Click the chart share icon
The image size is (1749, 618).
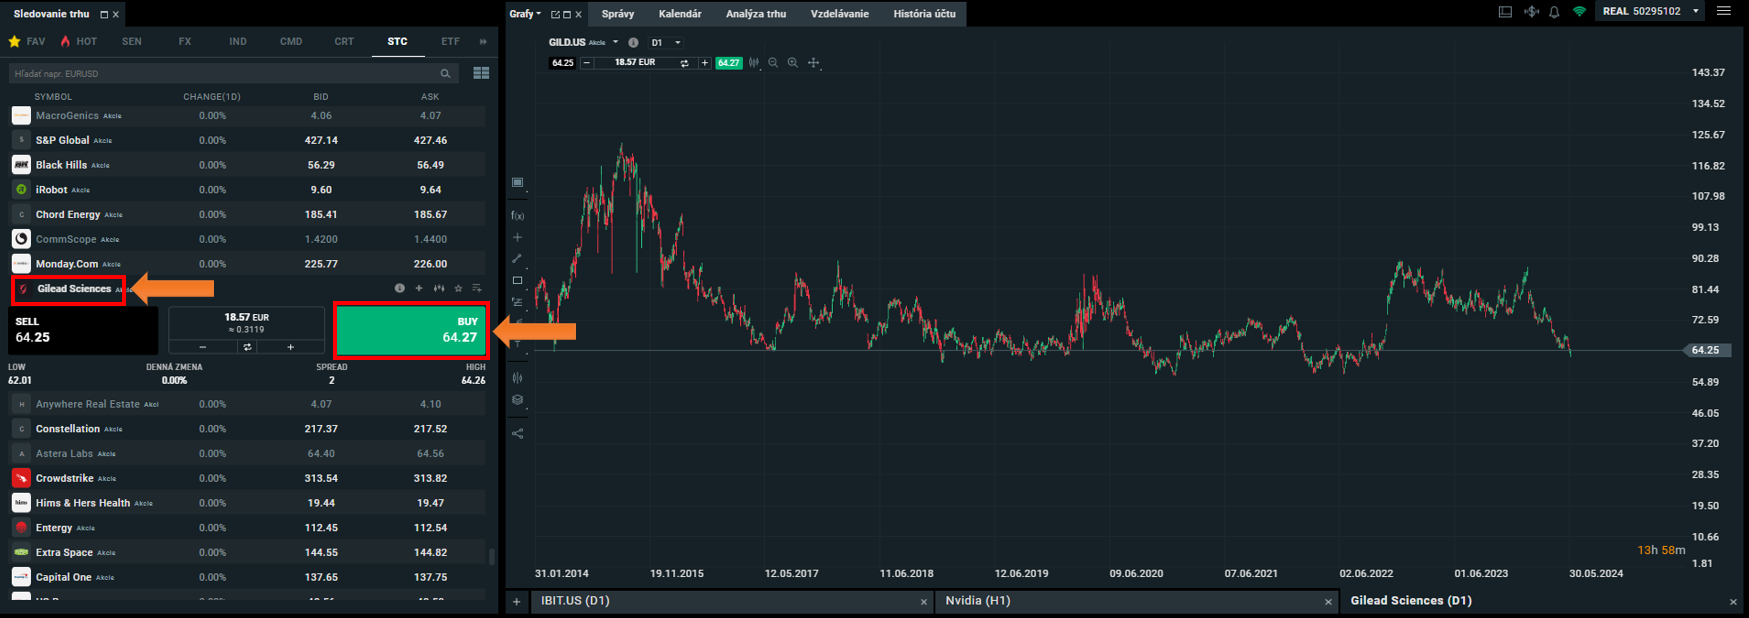click(517, 434)
